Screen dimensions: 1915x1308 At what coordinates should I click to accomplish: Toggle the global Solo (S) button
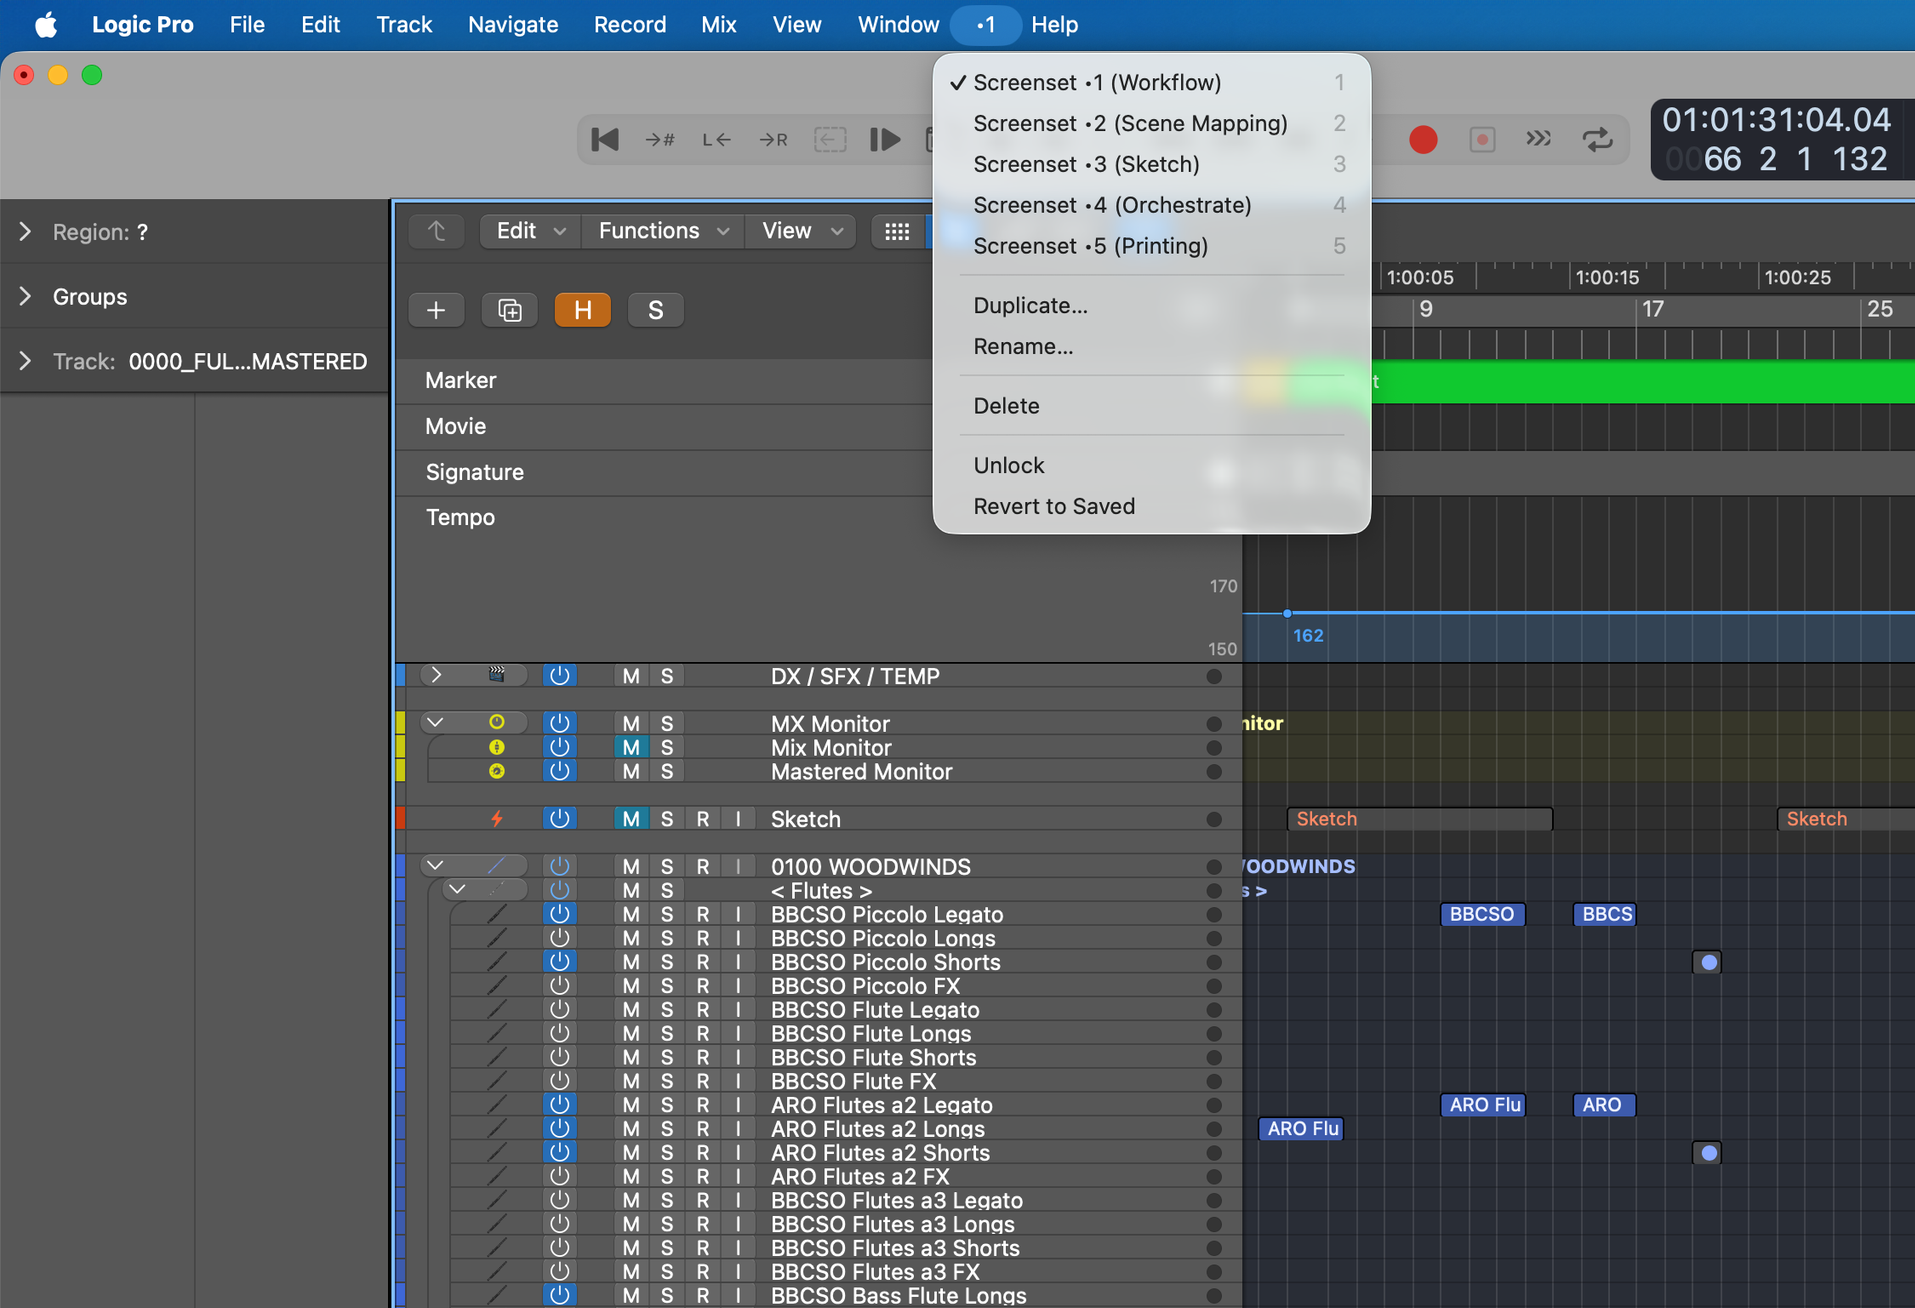pos(655,310)
